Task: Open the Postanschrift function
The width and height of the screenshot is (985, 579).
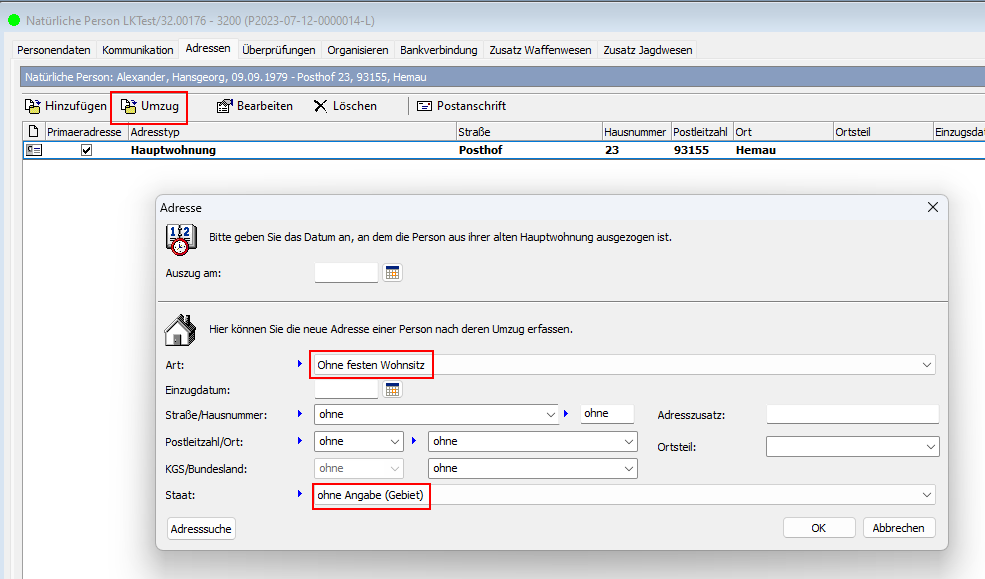Action: pyautogui.click(x=461, y=106)
